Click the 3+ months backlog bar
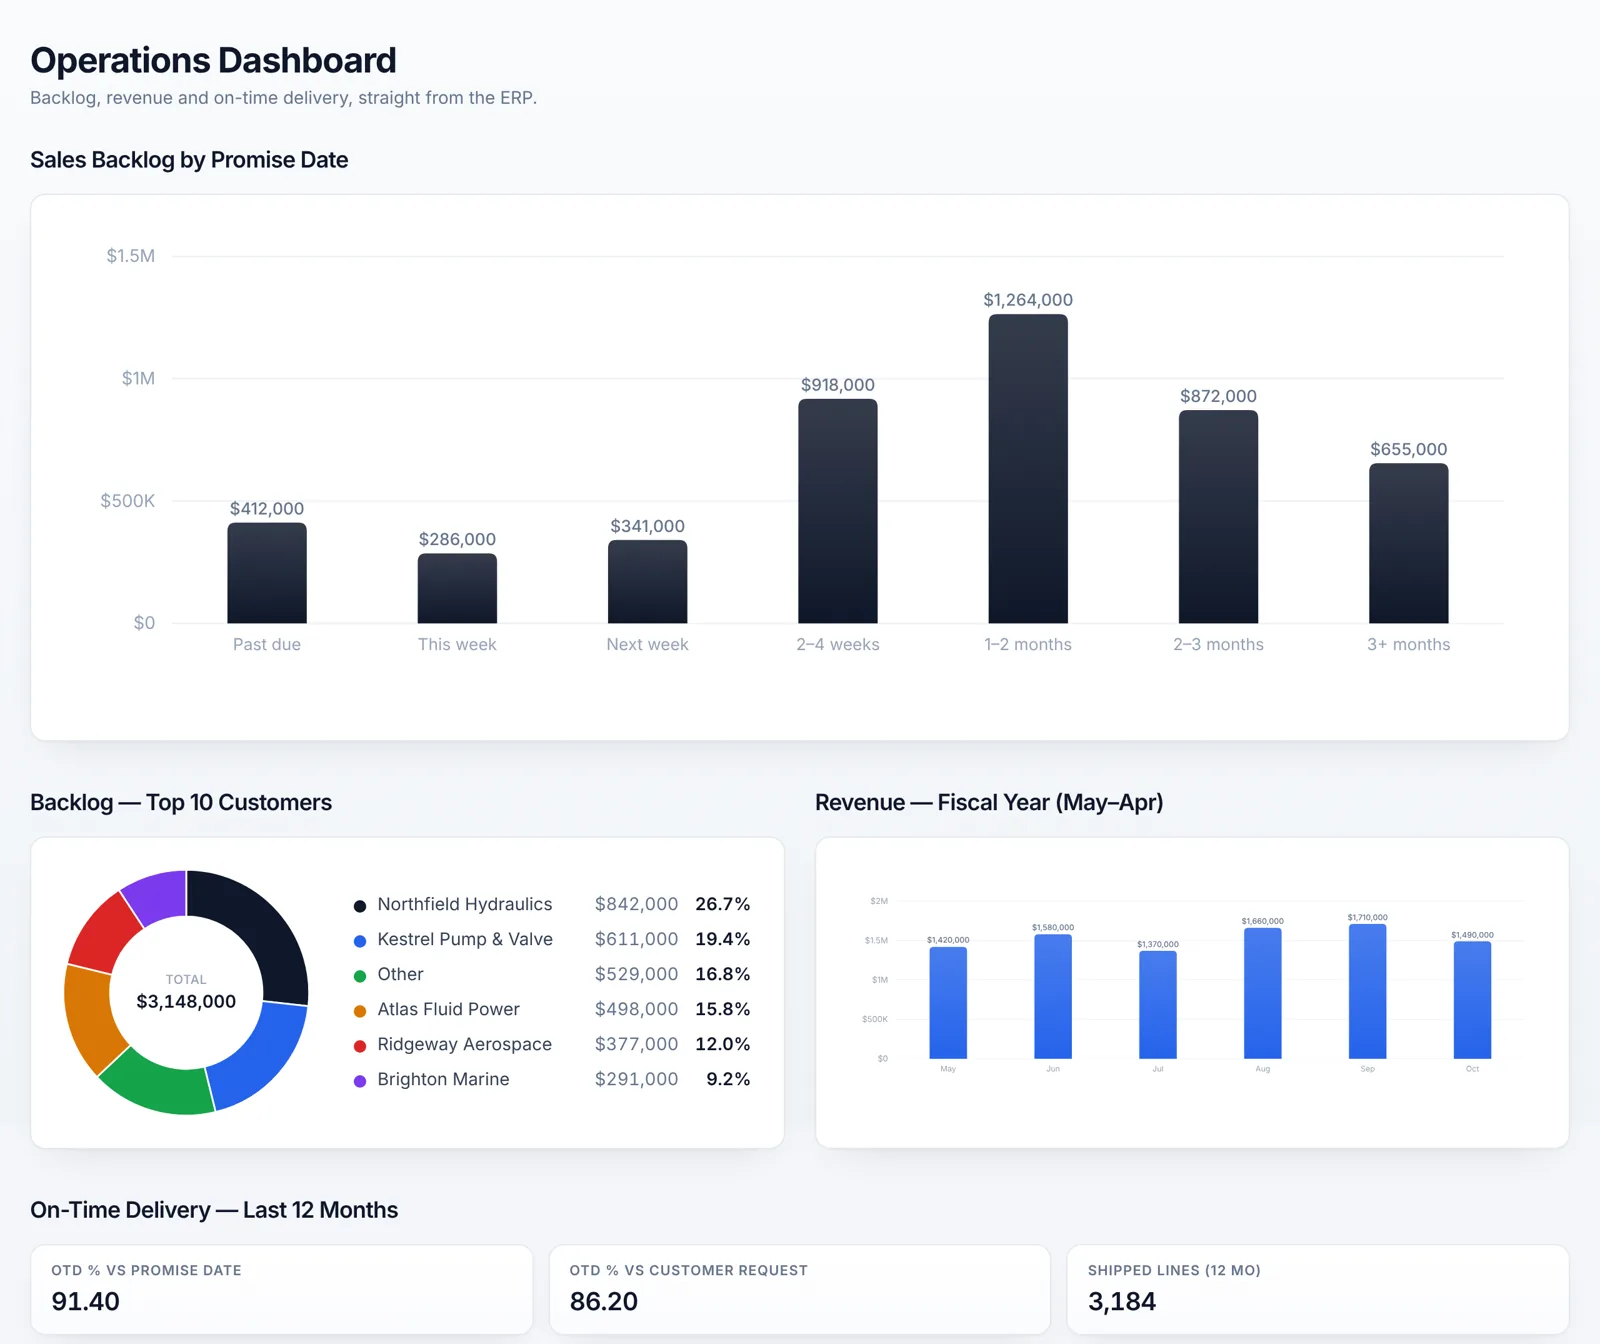The width and height of the screenshot is (1600, 1344). [1408, 543]
